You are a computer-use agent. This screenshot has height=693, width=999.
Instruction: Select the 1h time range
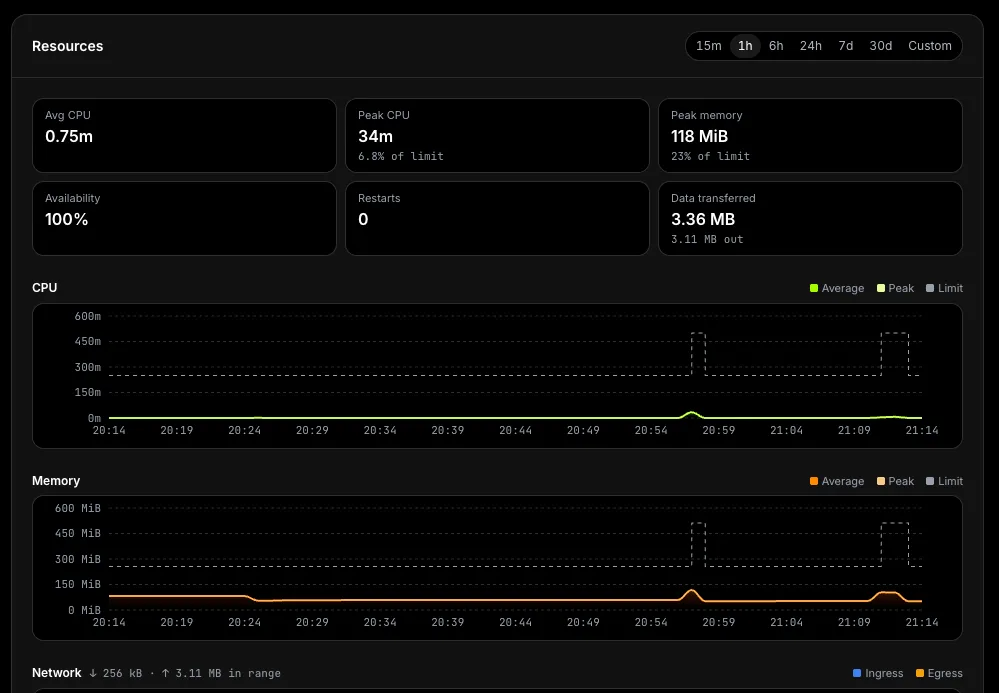(x=745, y=46)
